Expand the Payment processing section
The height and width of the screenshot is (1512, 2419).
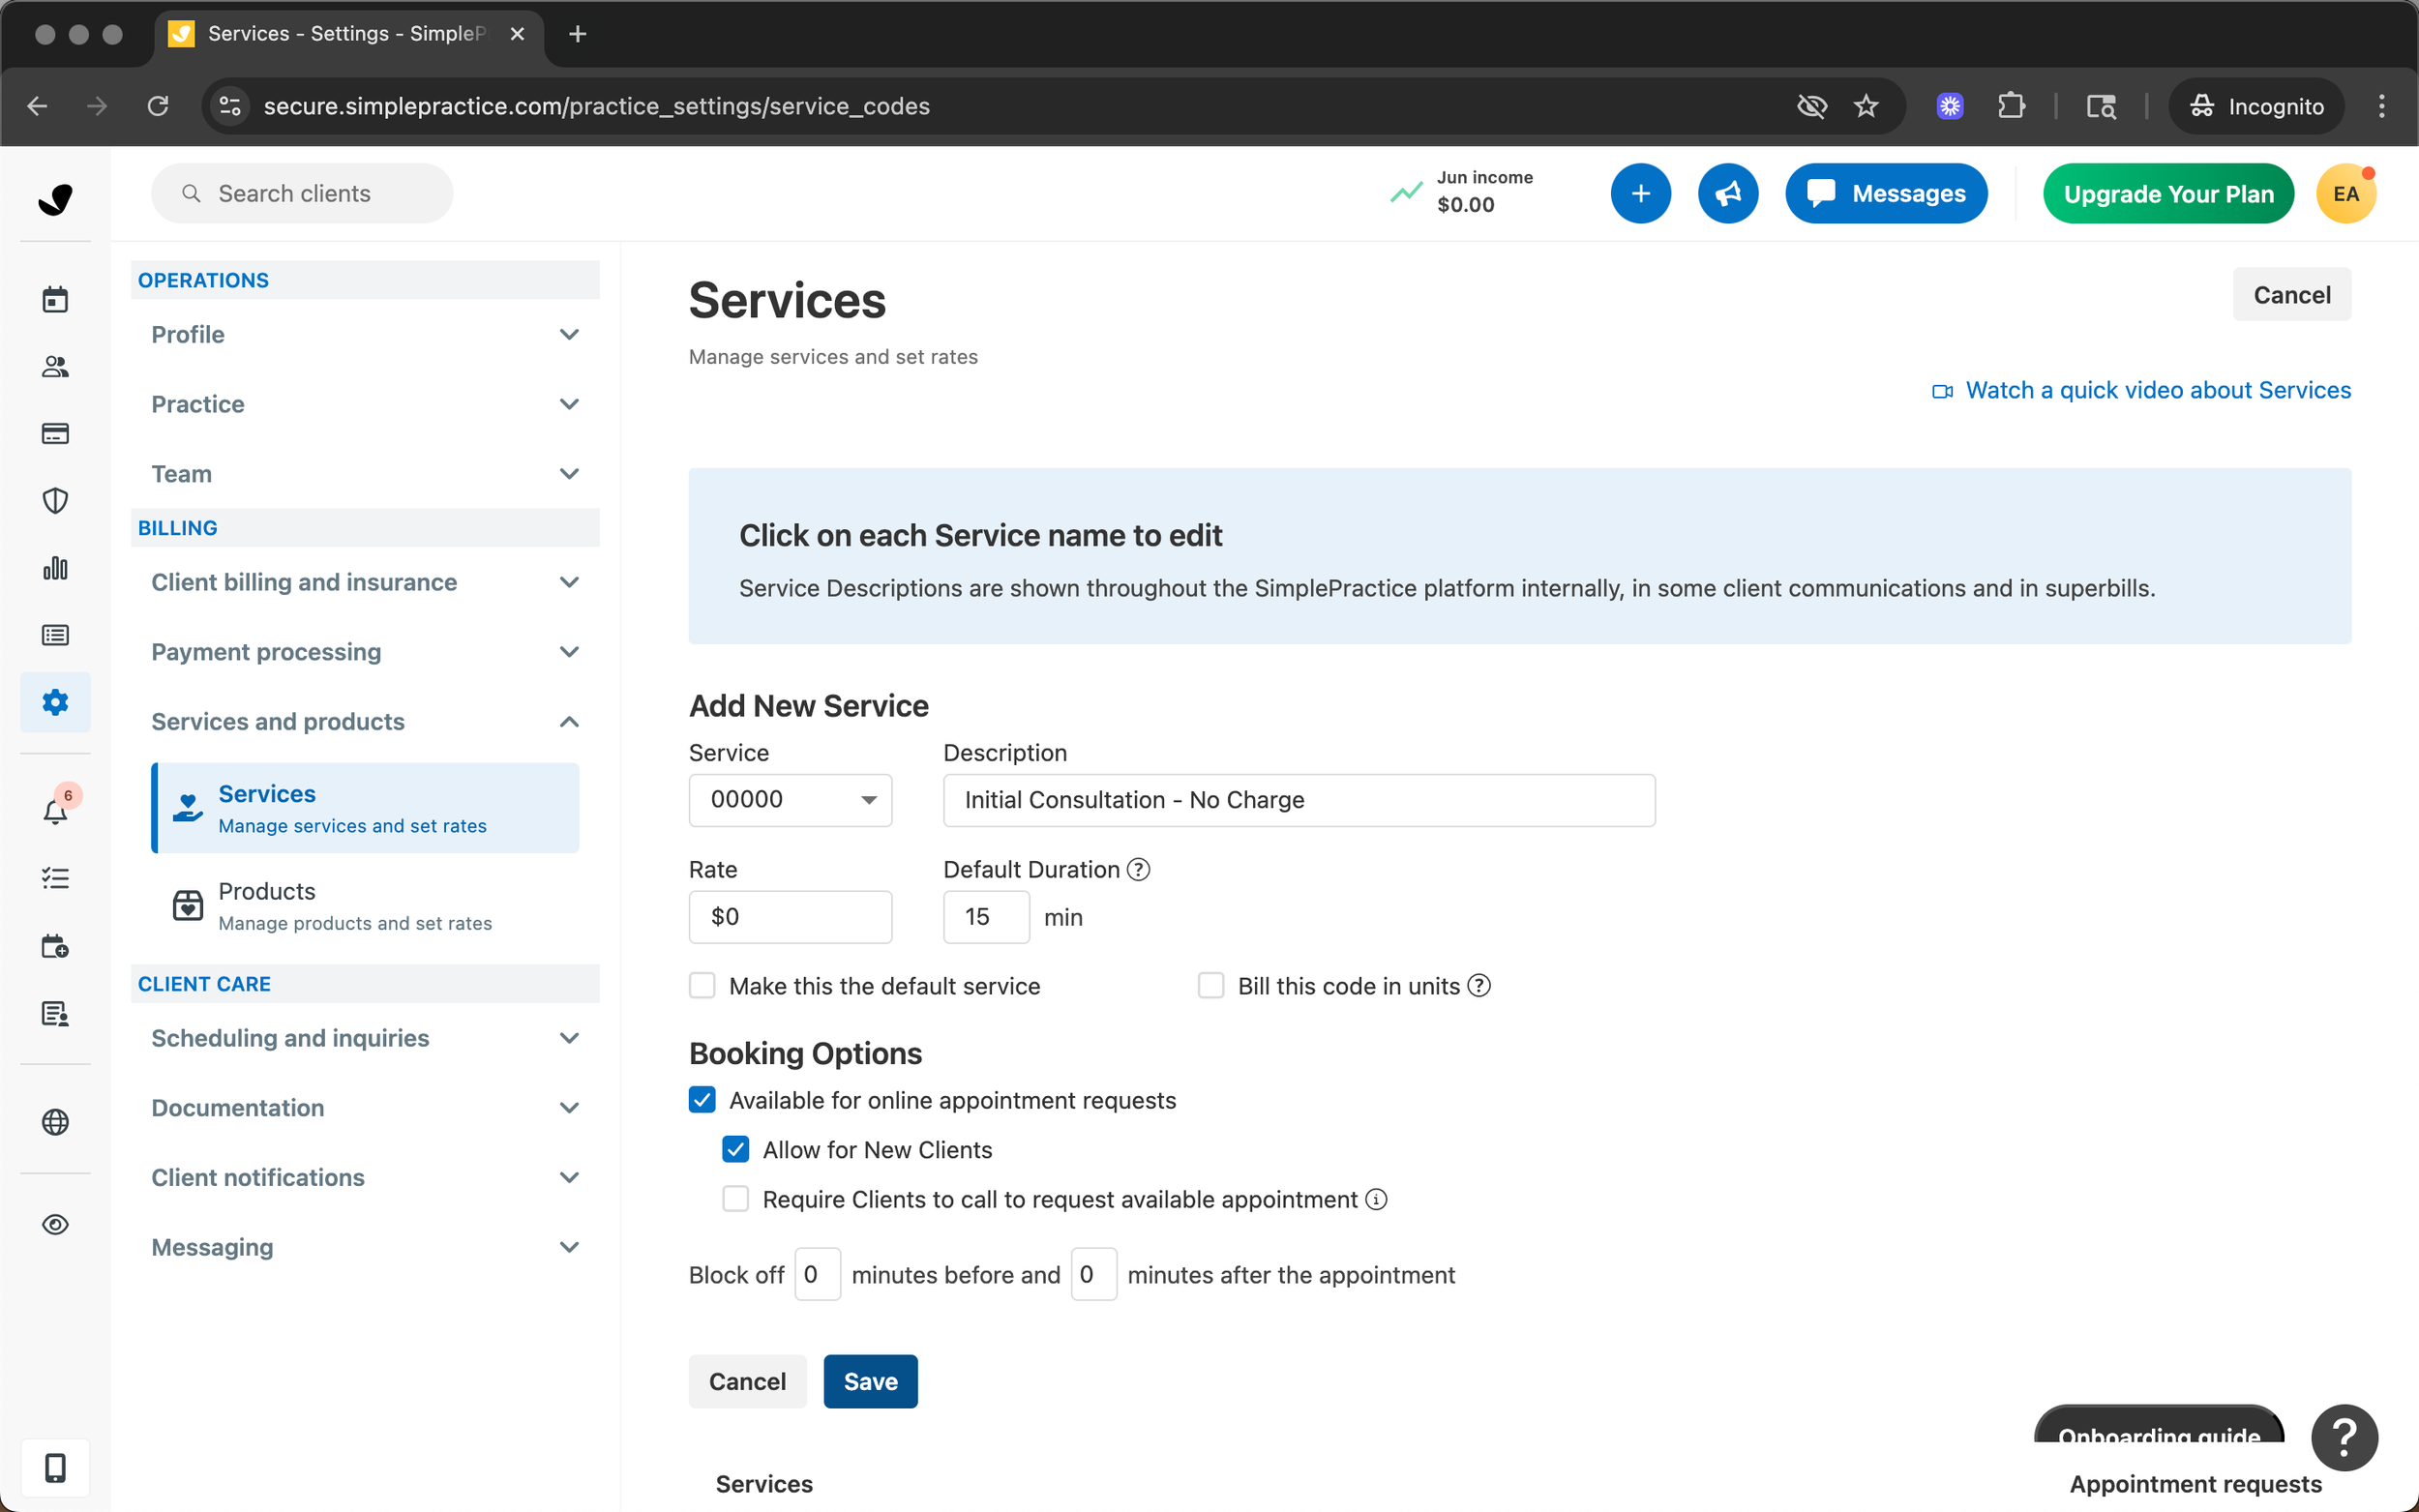coord(365,652)
